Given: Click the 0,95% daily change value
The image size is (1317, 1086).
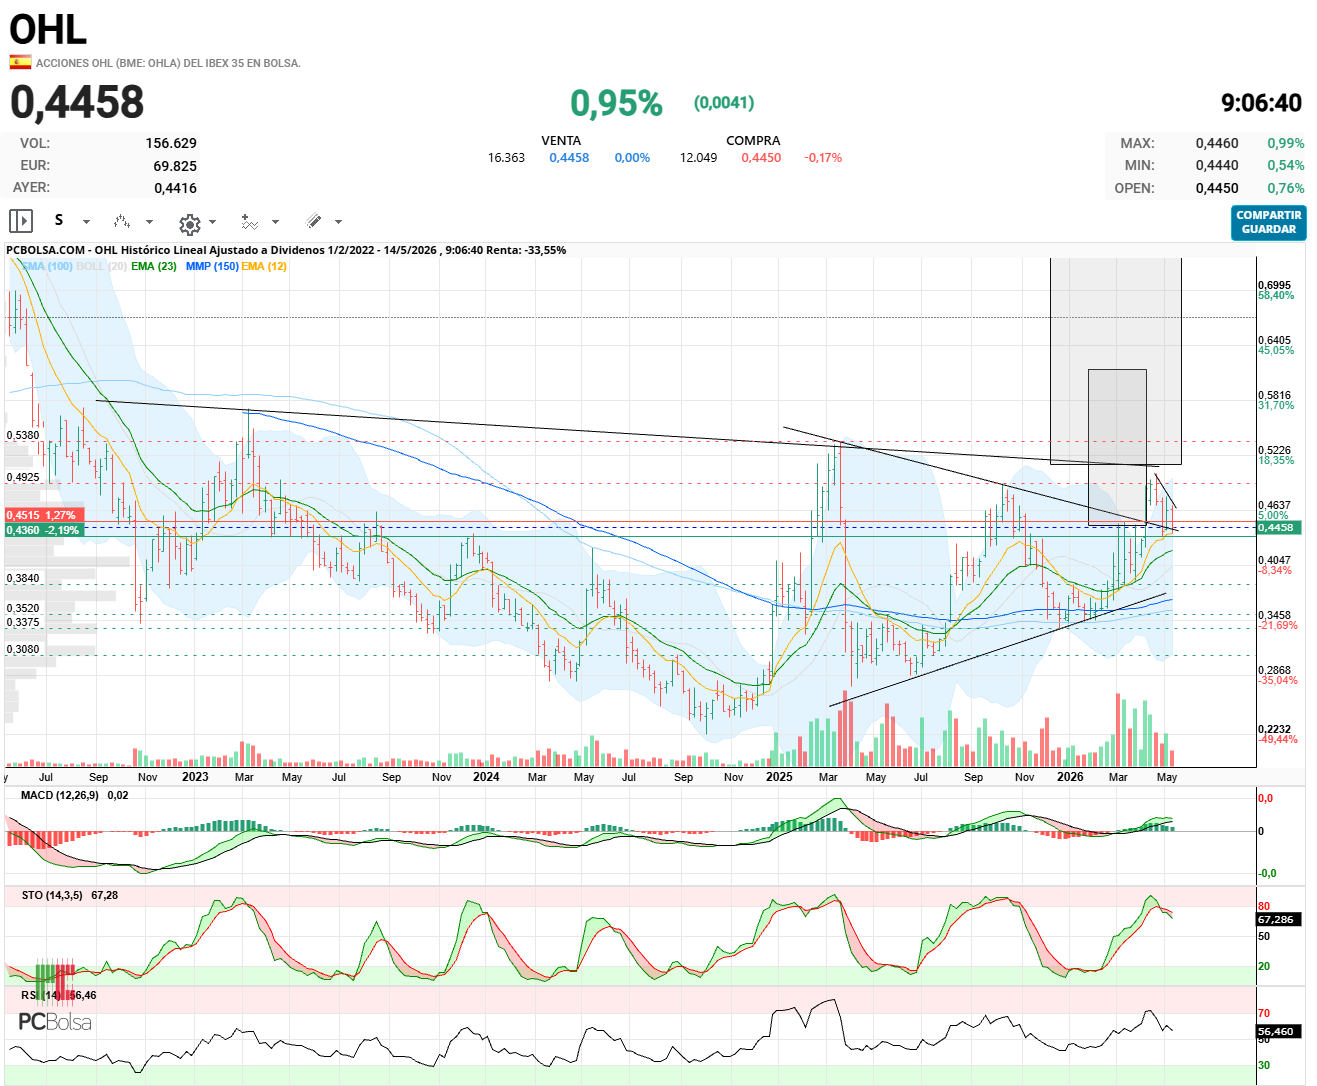Looking at the screenshot, I should pos(616,103).
